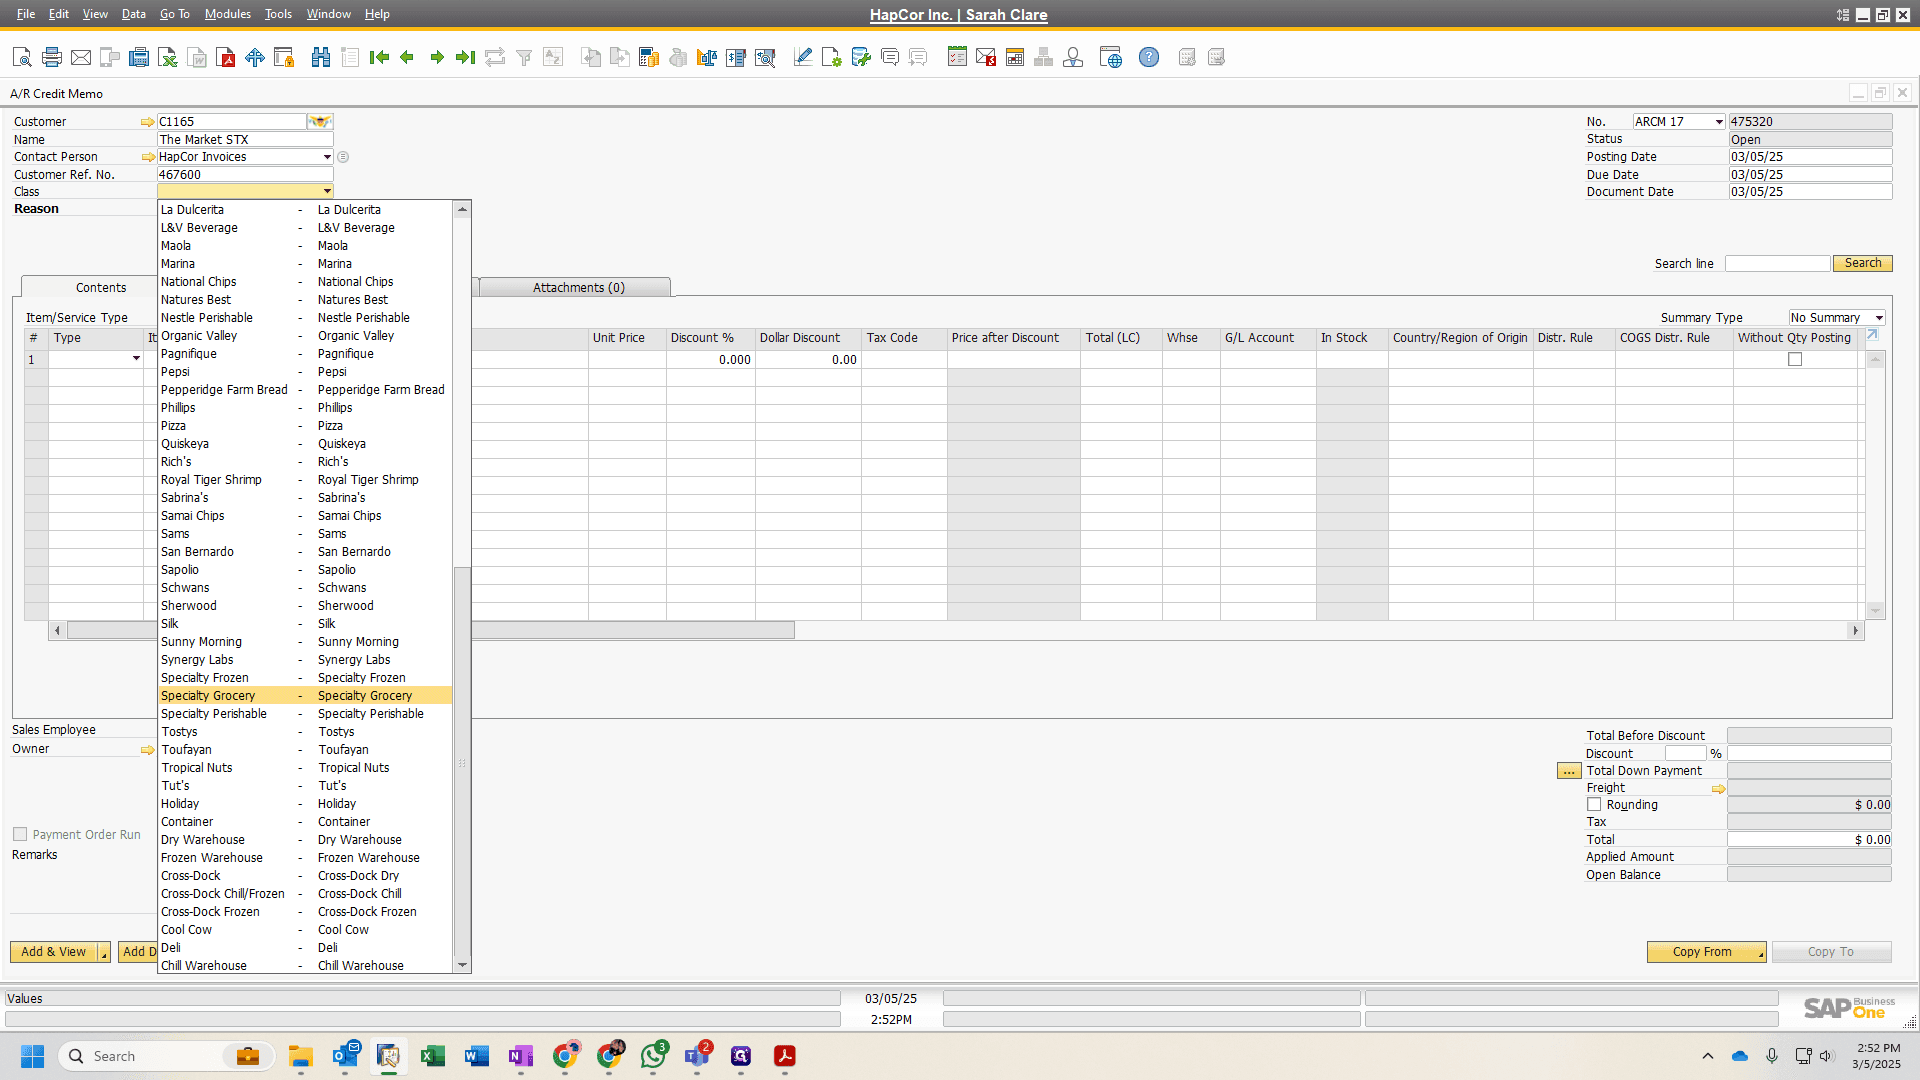Click the Launch Application arrow icon

255,58
